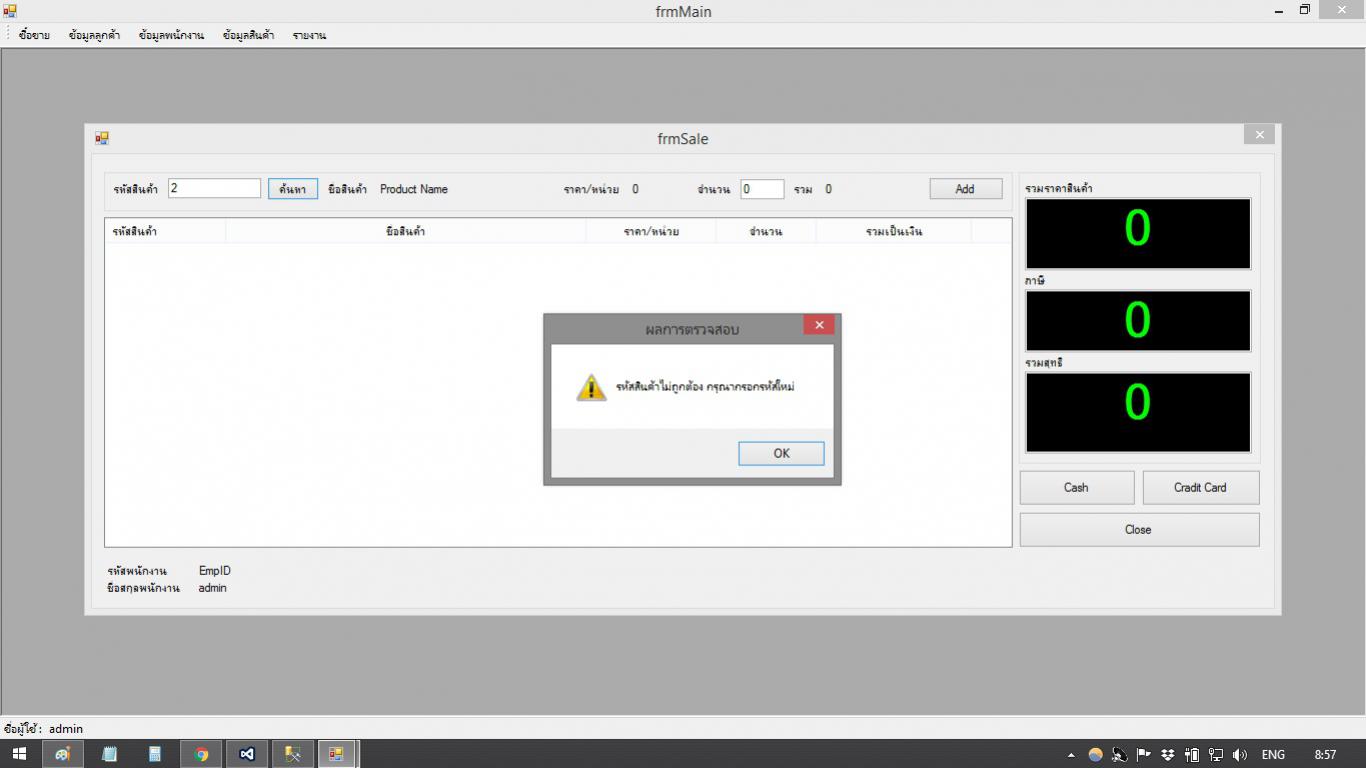
Task: Click the ENG input language indicator
Action: [1273, 755]
